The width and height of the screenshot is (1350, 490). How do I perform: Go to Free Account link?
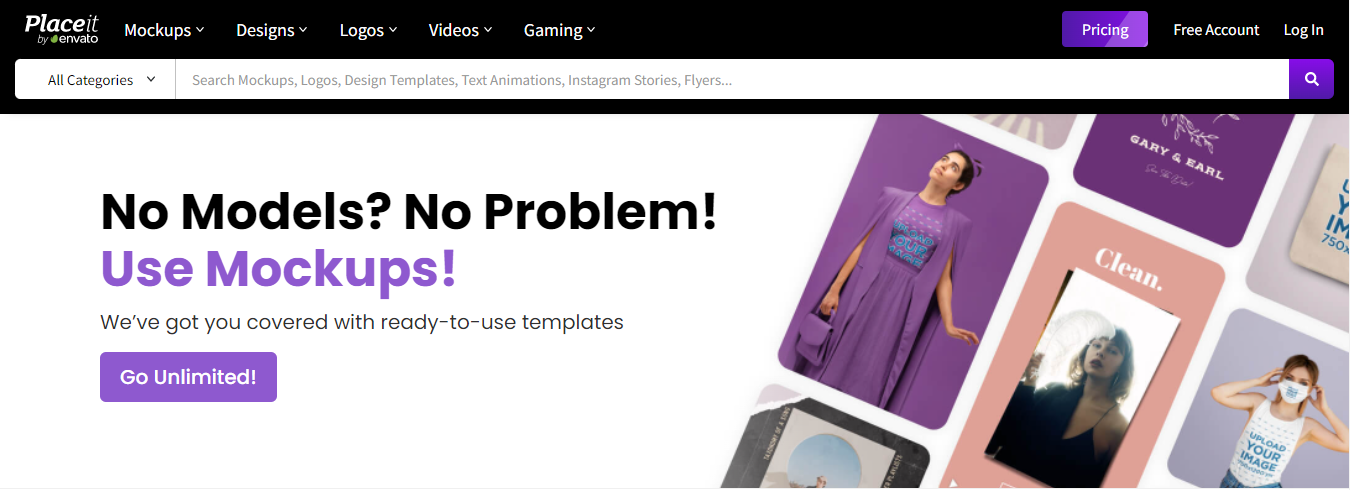(1216, 30)
